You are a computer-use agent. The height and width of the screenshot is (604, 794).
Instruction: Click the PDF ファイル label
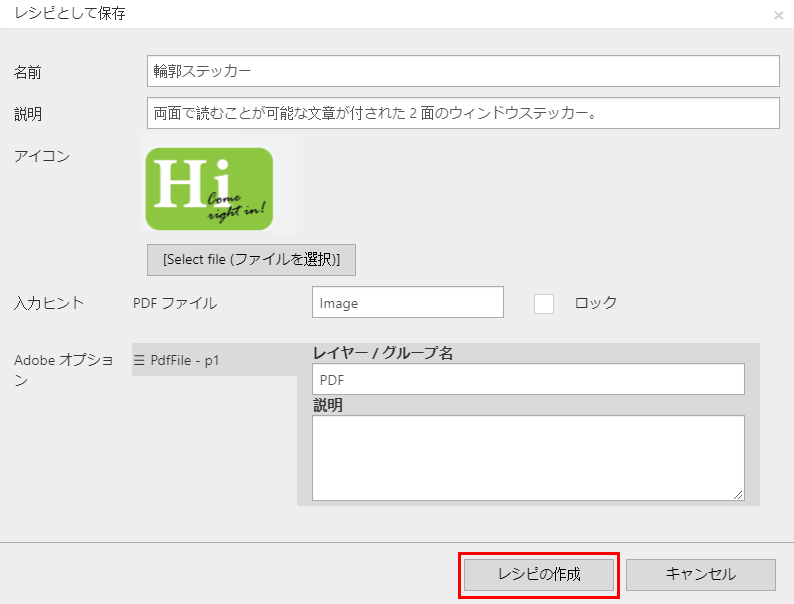[x=175, y=303]
